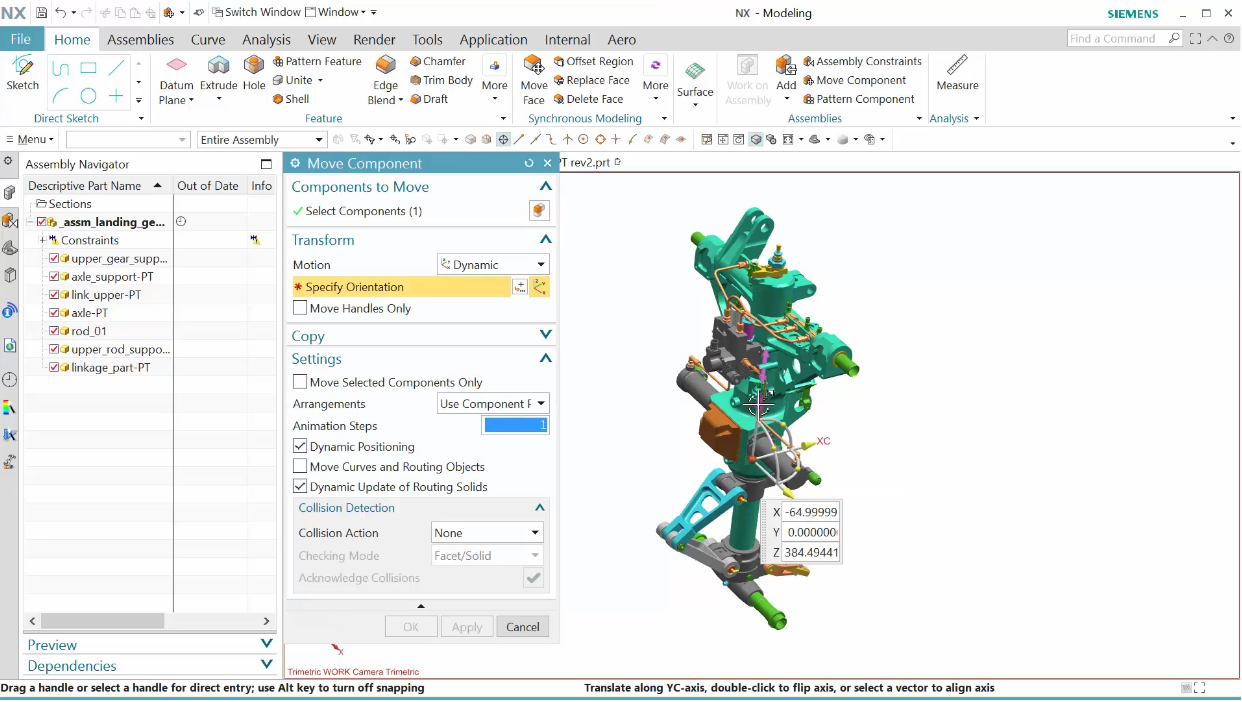Click the Cancel button

tap(522, 627)
